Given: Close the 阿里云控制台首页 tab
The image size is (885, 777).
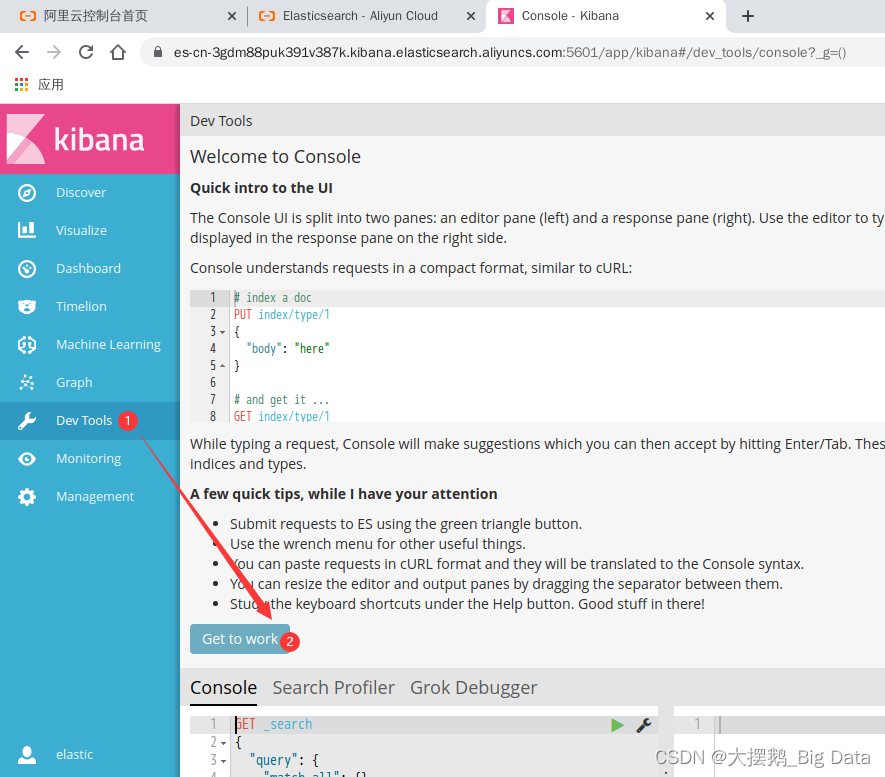Looking at the screenshot, I should 231,16.
